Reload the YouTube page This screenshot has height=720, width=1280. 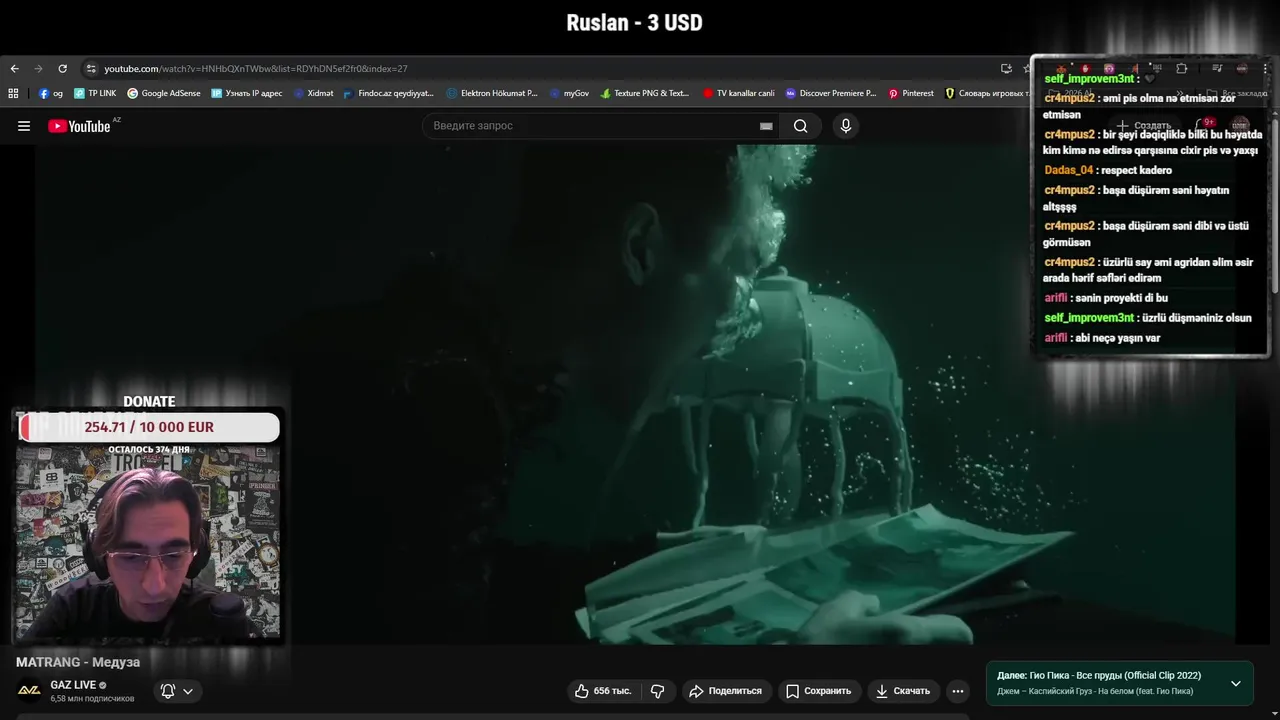point(62,69)
